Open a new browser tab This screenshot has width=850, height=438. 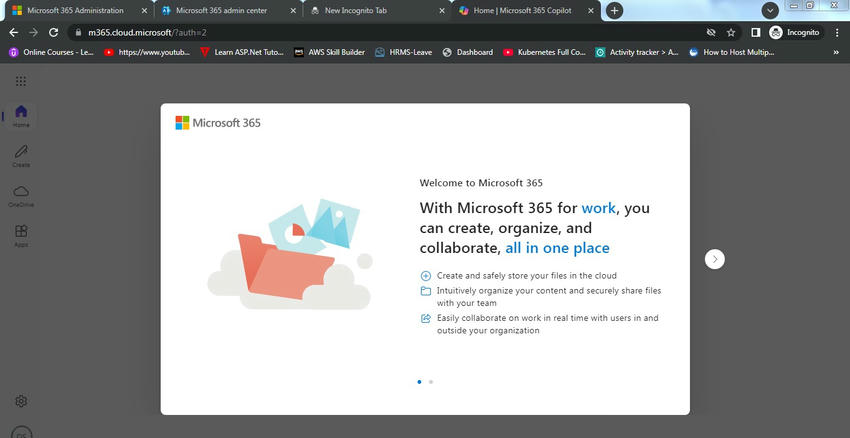tap(614, 10)
